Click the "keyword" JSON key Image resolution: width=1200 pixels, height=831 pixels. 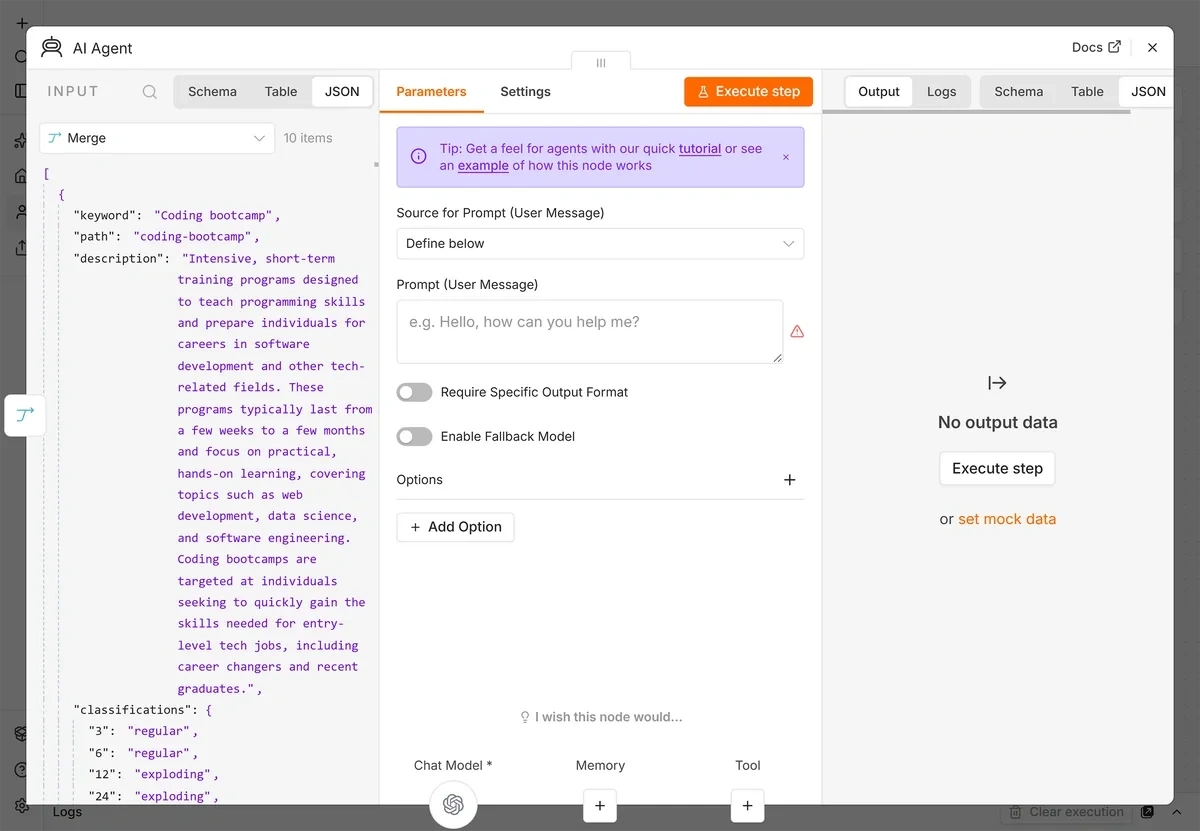click(103, 215)
